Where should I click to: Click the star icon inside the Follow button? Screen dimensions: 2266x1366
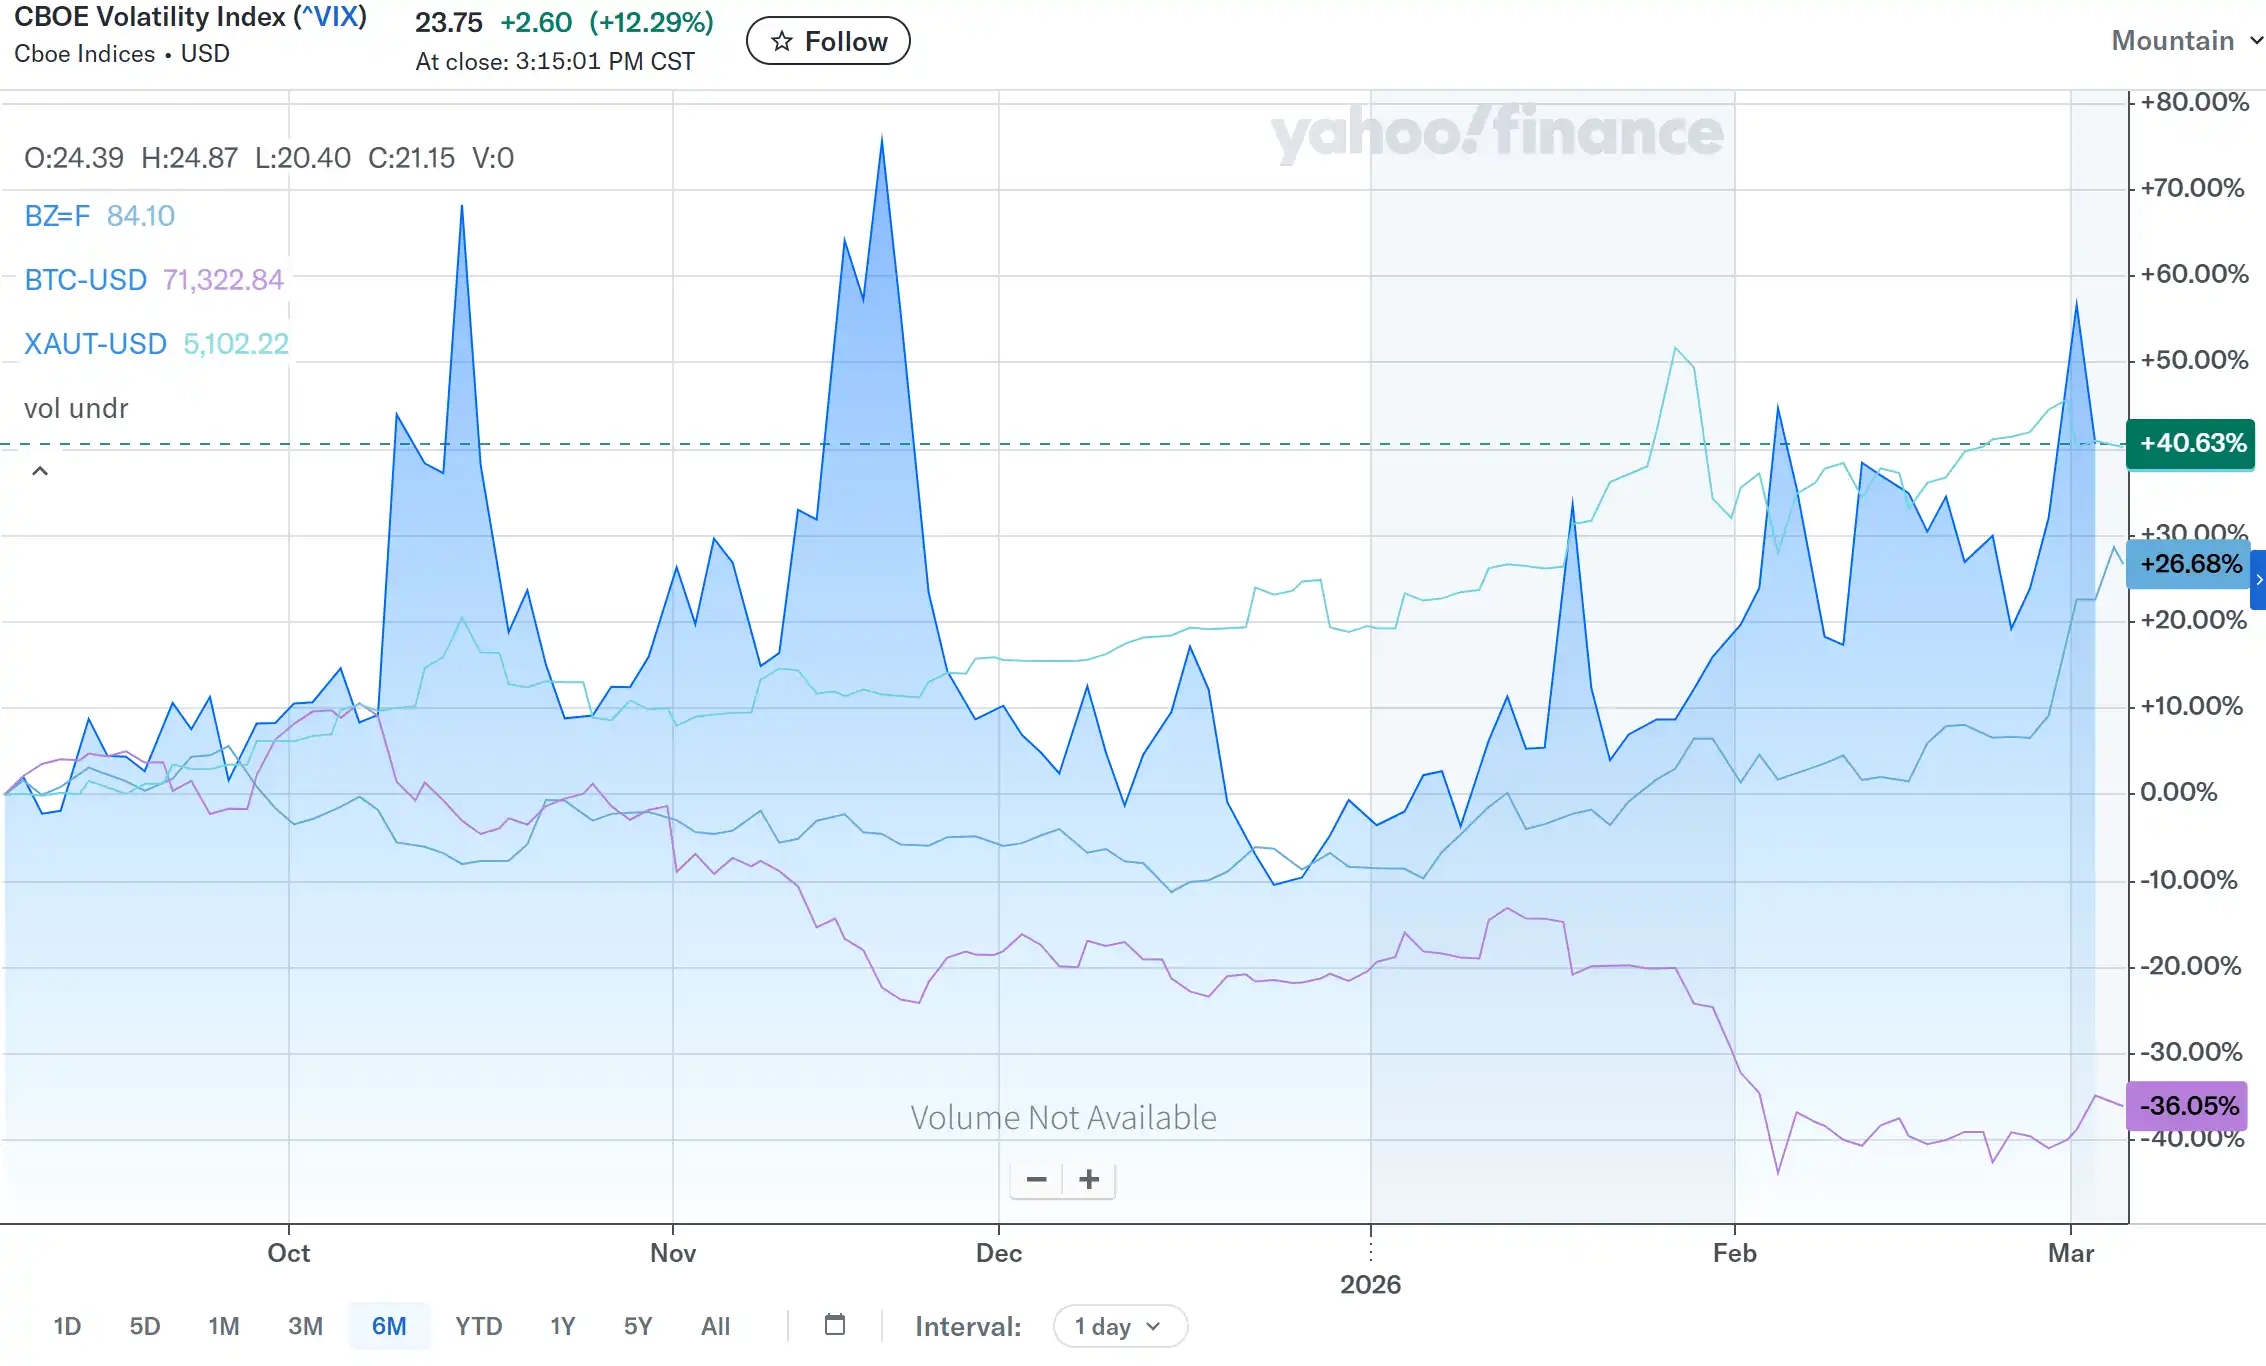point(779,41)
